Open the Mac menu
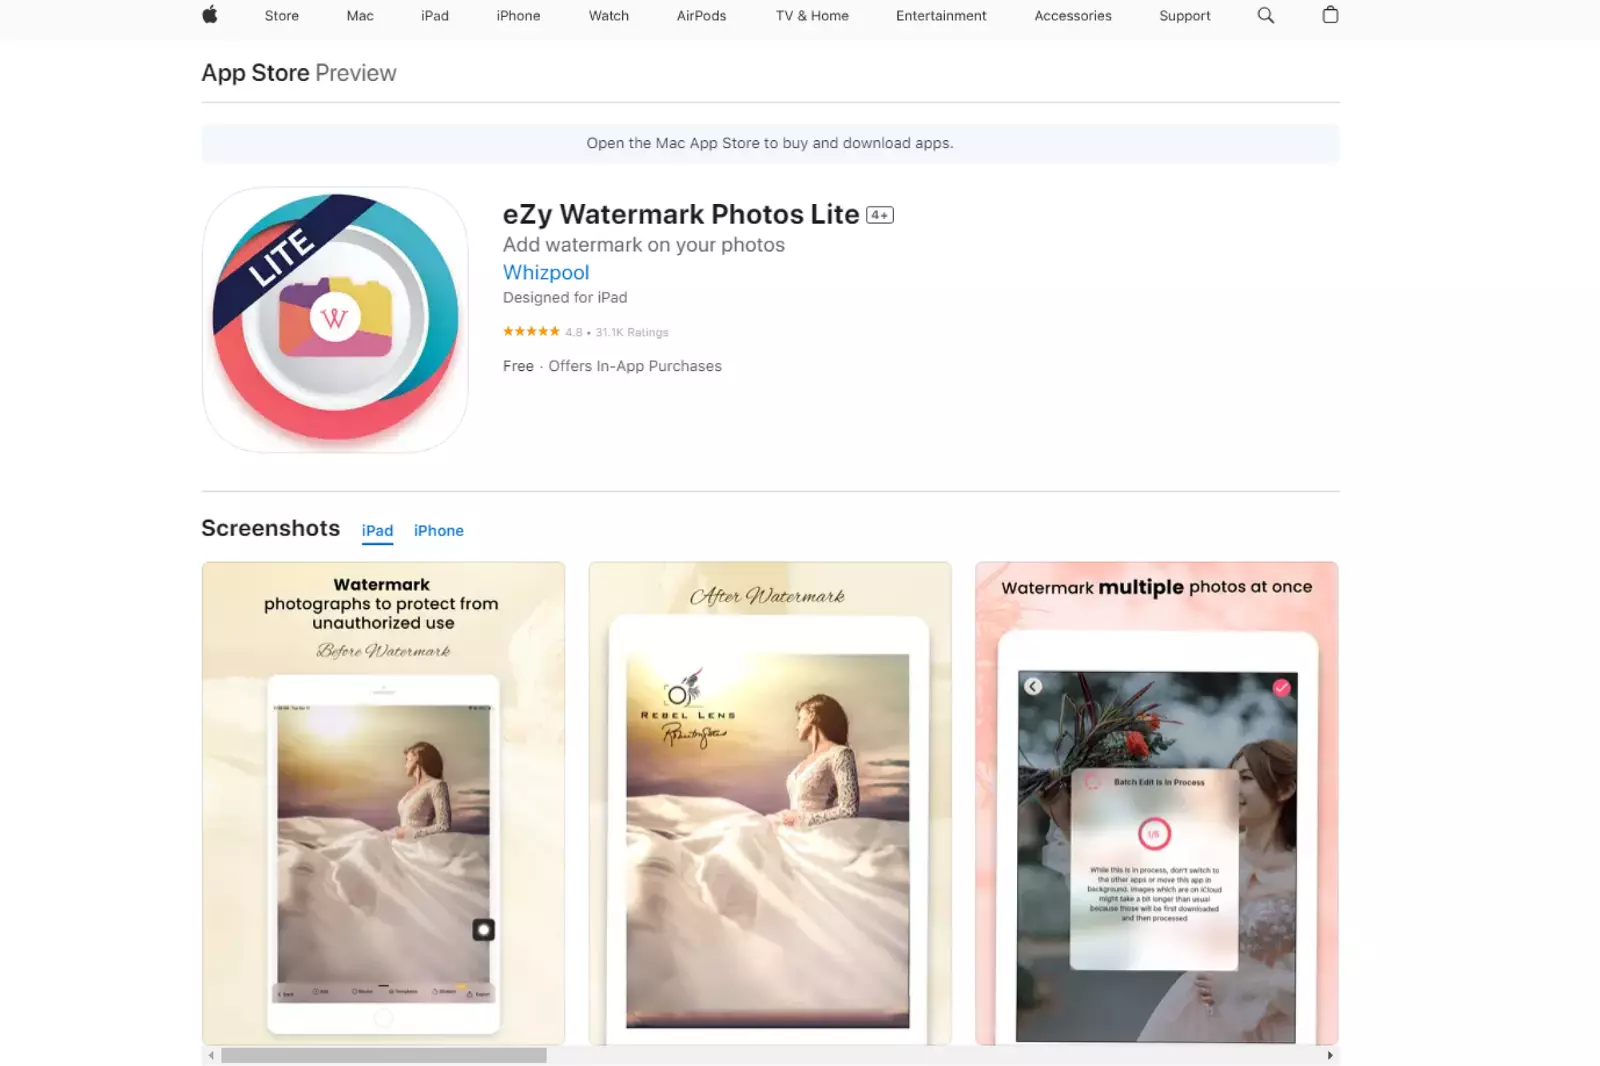The width and height of the screenshot is (1600, 1066). pos(360,16)
